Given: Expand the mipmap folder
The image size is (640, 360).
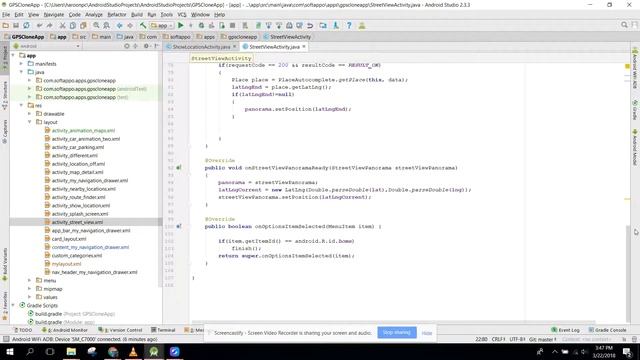Looking at the screenshot, I should pyautogui.click(x=29, y=289).
